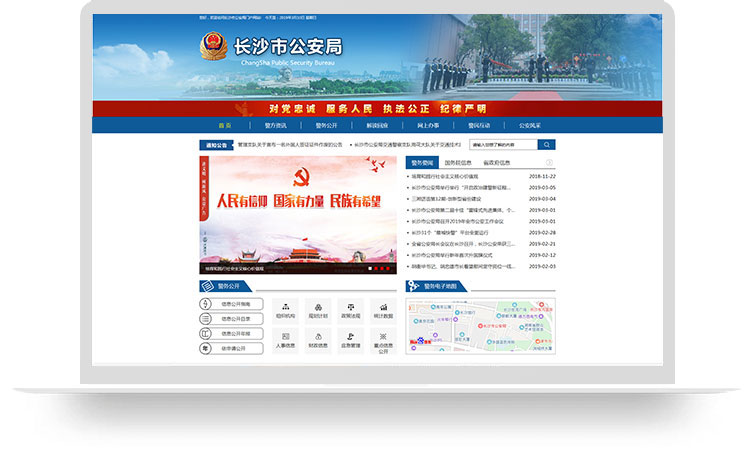Open the 信息公开目录 button
Image resolution: width=751 pixels, height=462 pixels.
pos(231,319)
